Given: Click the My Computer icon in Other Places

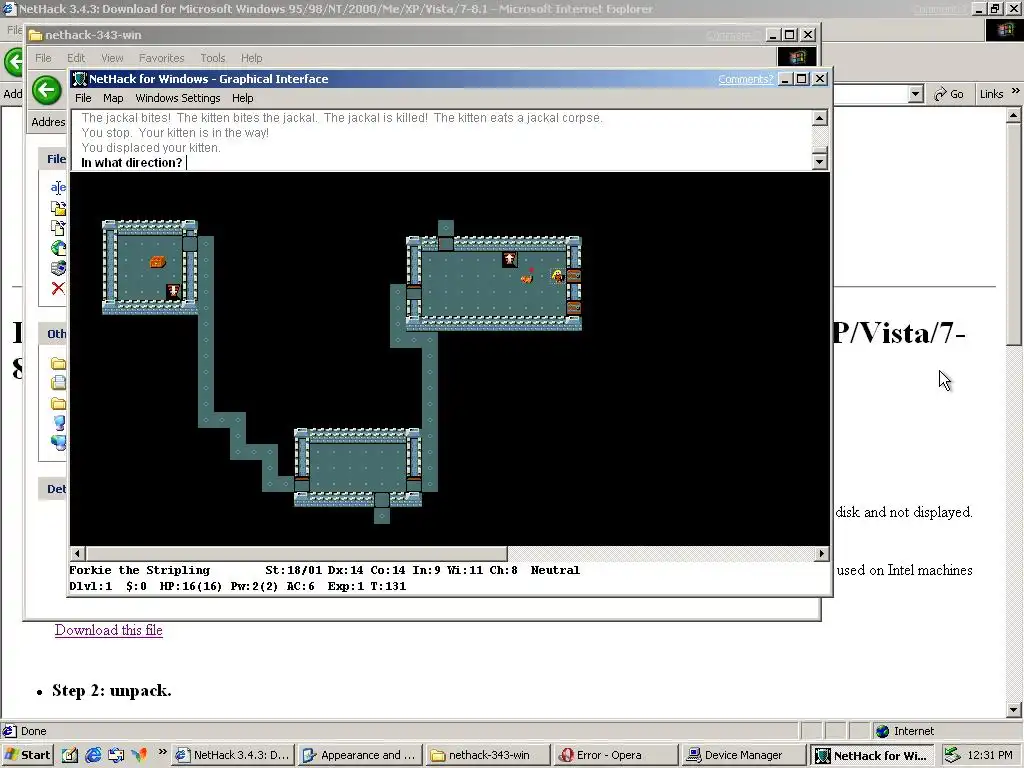Looking at the screenshot, I should click(x=58, y=423).
